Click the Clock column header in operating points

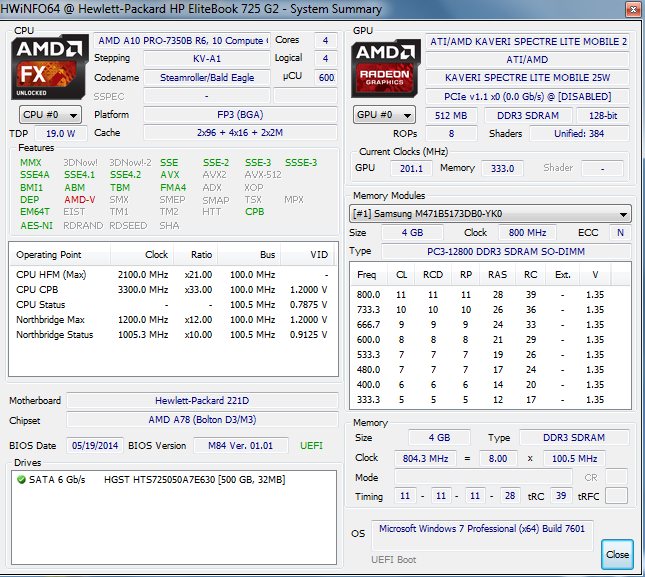tap(142, 255)
